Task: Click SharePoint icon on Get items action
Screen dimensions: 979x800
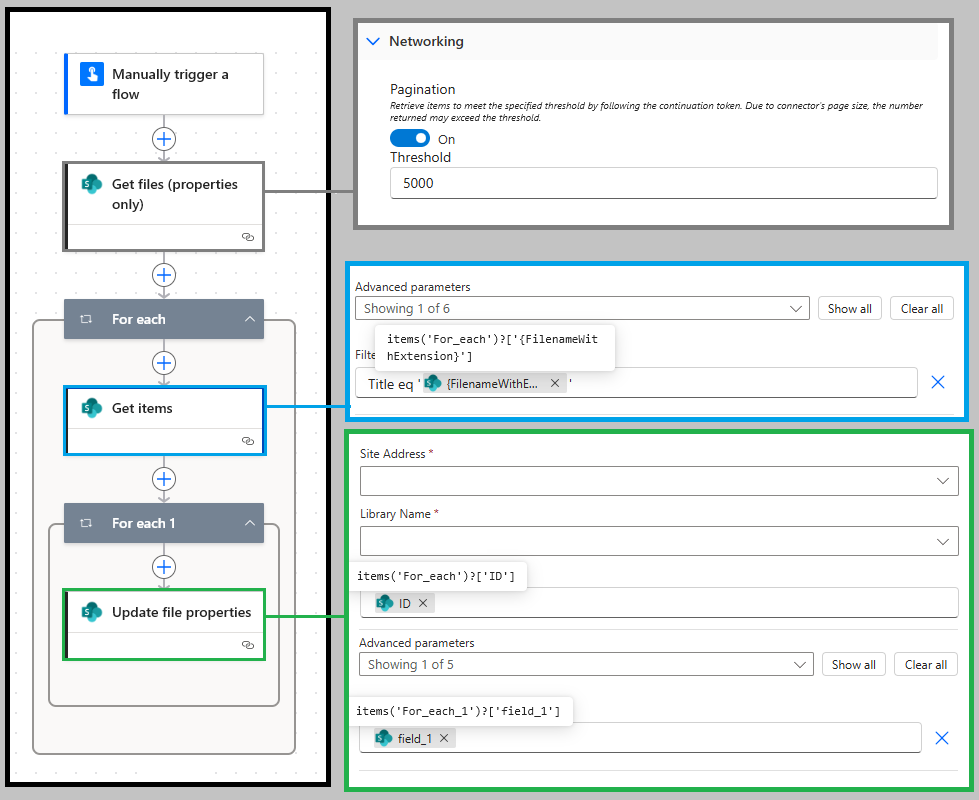Action: pos(92,408)
